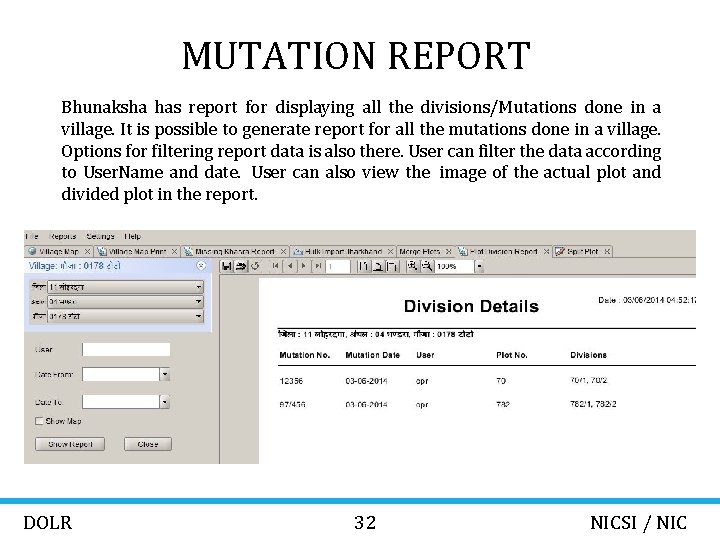Click the Close button
The height and width of the screenshot is (540, 720).
(147, 444)
